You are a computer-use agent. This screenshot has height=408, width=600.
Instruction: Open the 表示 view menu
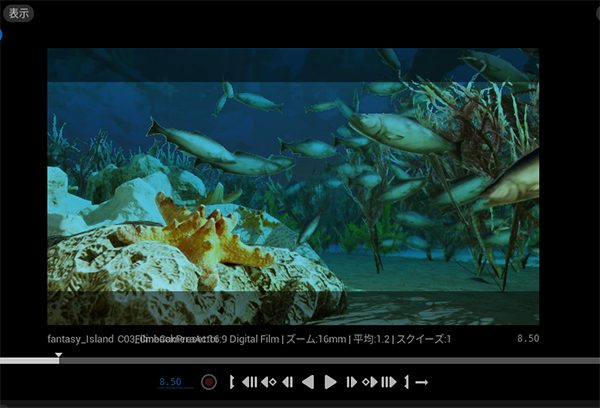(19, 14)
